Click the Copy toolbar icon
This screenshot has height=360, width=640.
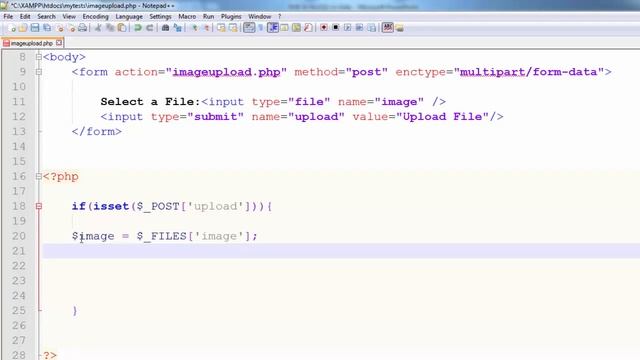(110, 28)
